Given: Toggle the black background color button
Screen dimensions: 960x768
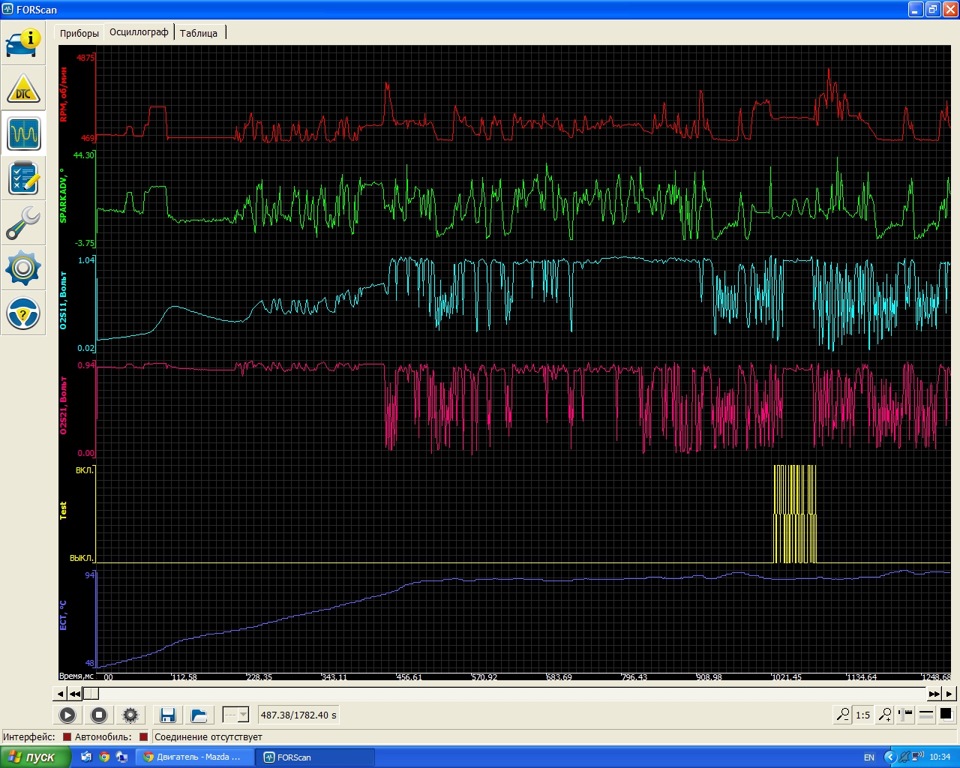Looking at the screenshot, I should (x=945, y=715).
